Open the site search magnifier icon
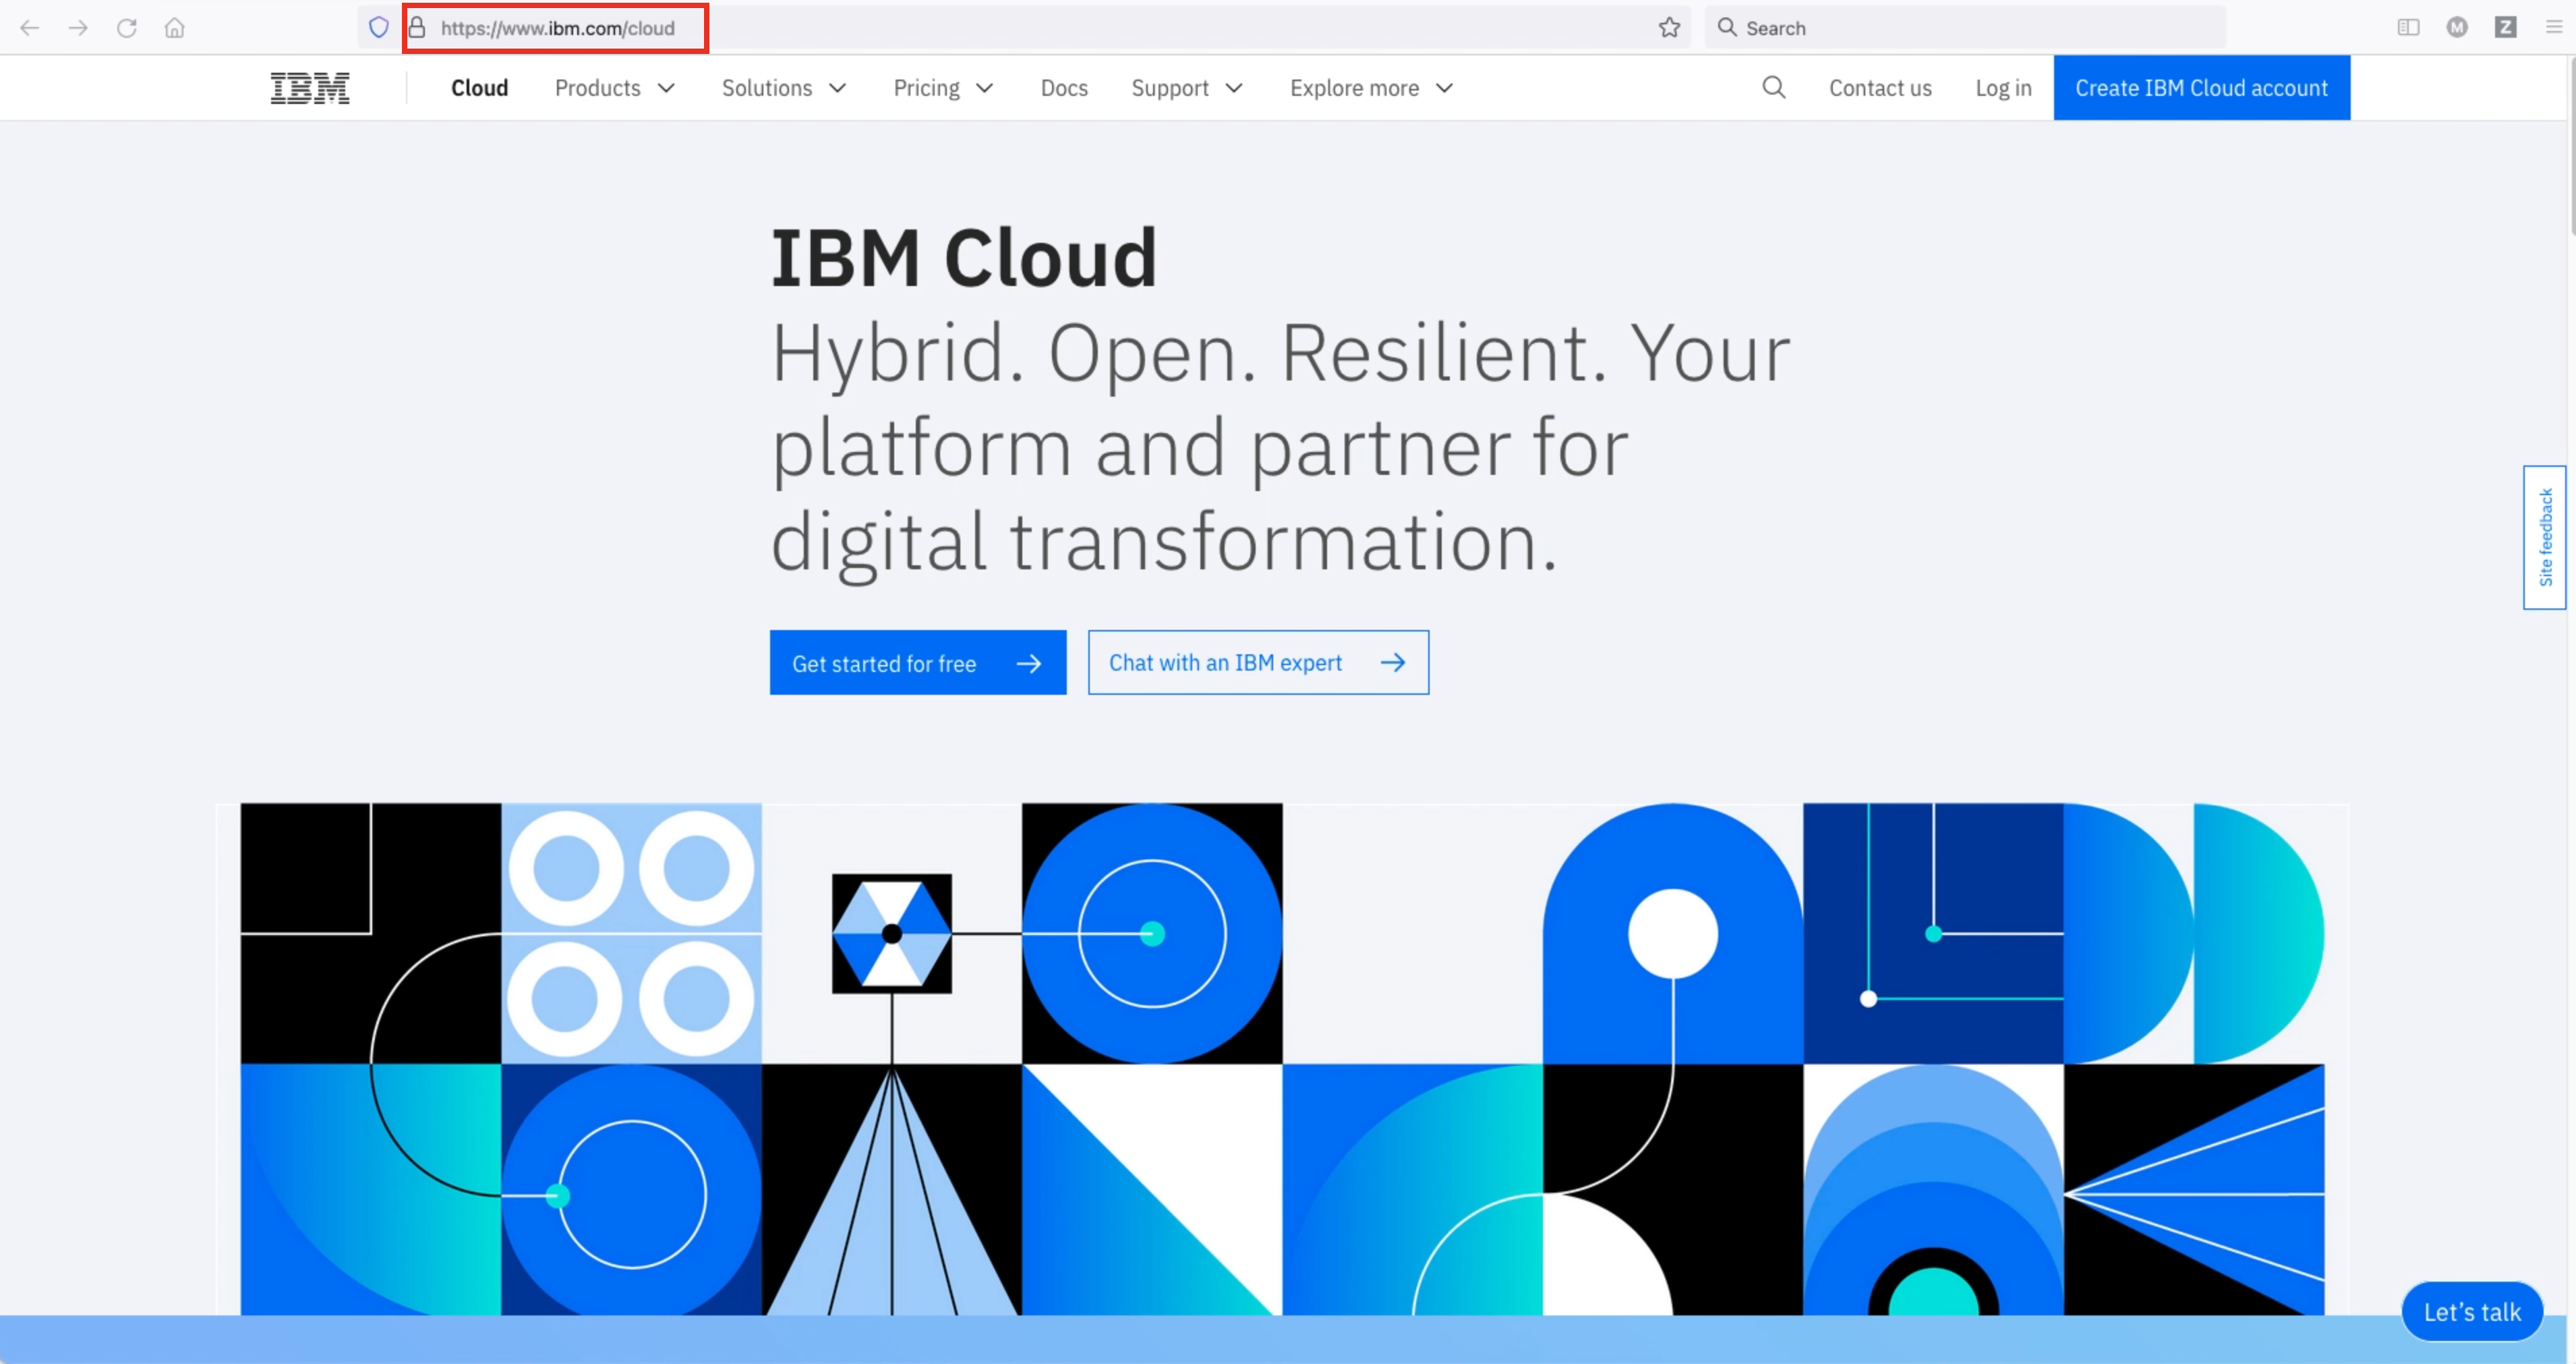Viewport: 2576px width, 1364px height. click(x=1773, y=88)
